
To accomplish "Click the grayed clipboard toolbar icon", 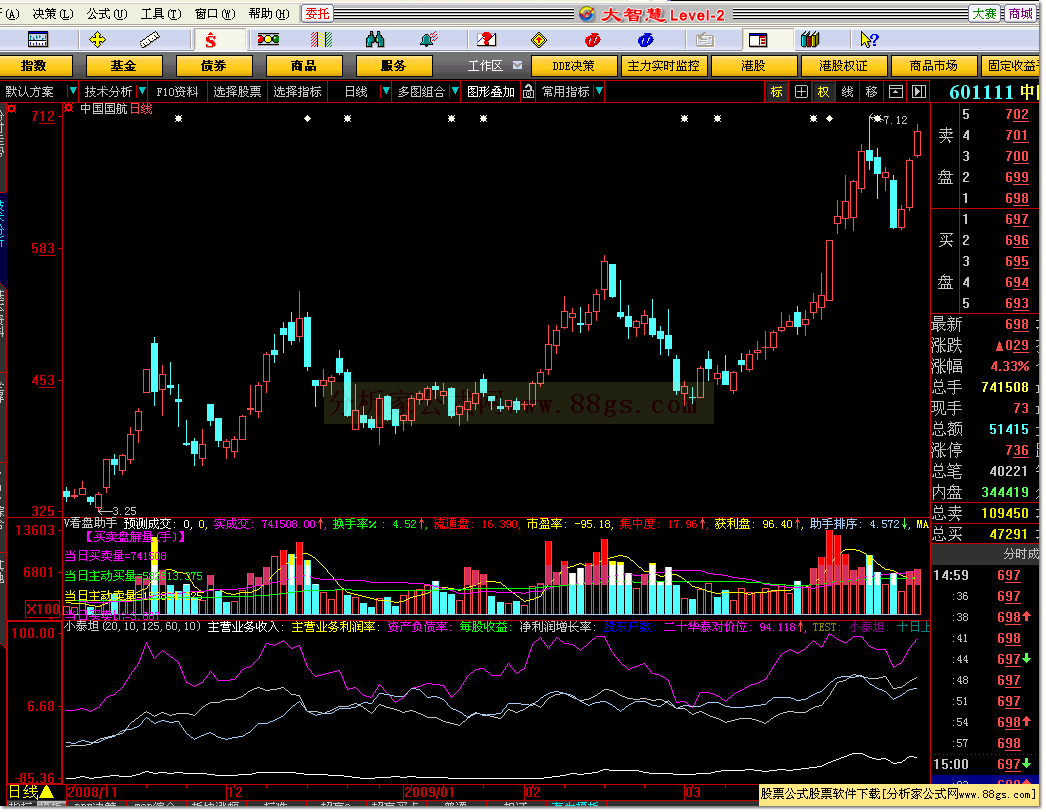I will [x=704, y=40].
